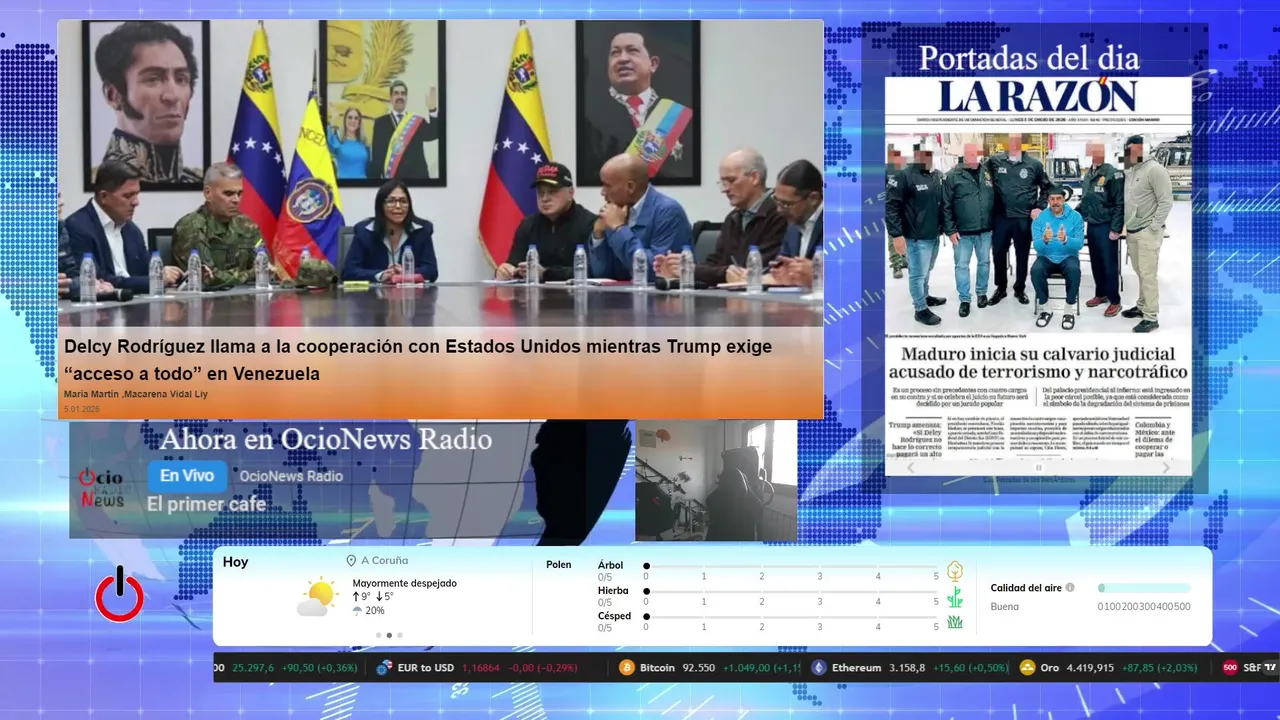Click the sun and cloud weather icon
Viewport: 1280px width, 720px height.
317,597
